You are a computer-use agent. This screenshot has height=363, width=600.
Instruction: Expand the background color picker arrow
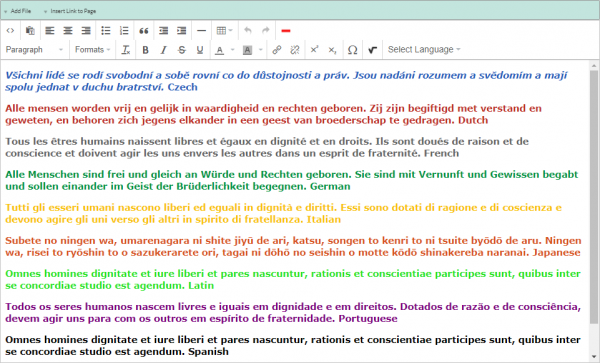click(261, 50)
